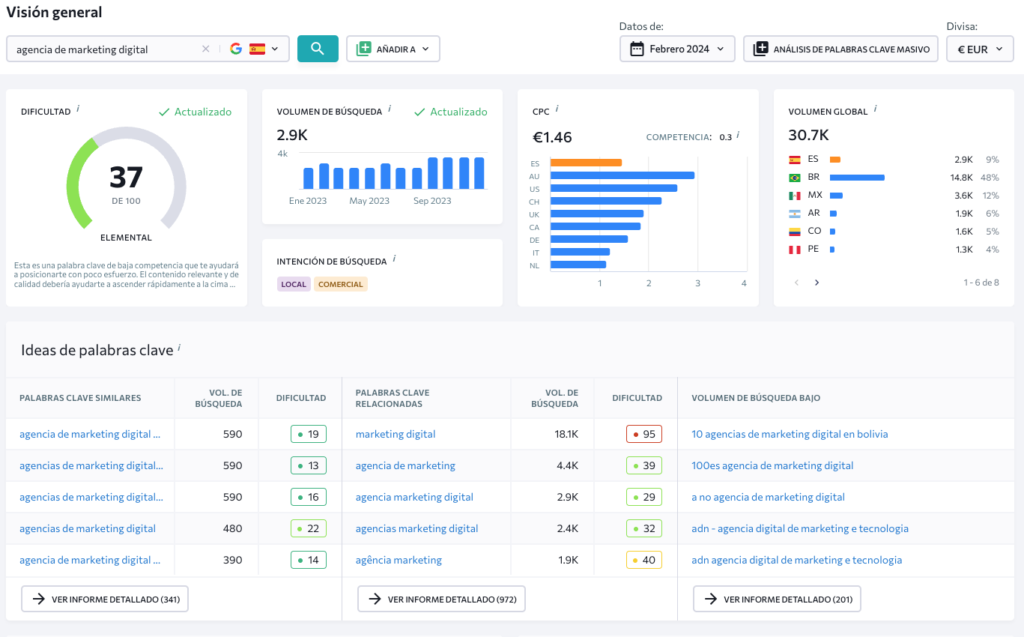This screenshot has height=637, width=1024.
Task: Click the info icon next to CPC
Action: point(556,109)
